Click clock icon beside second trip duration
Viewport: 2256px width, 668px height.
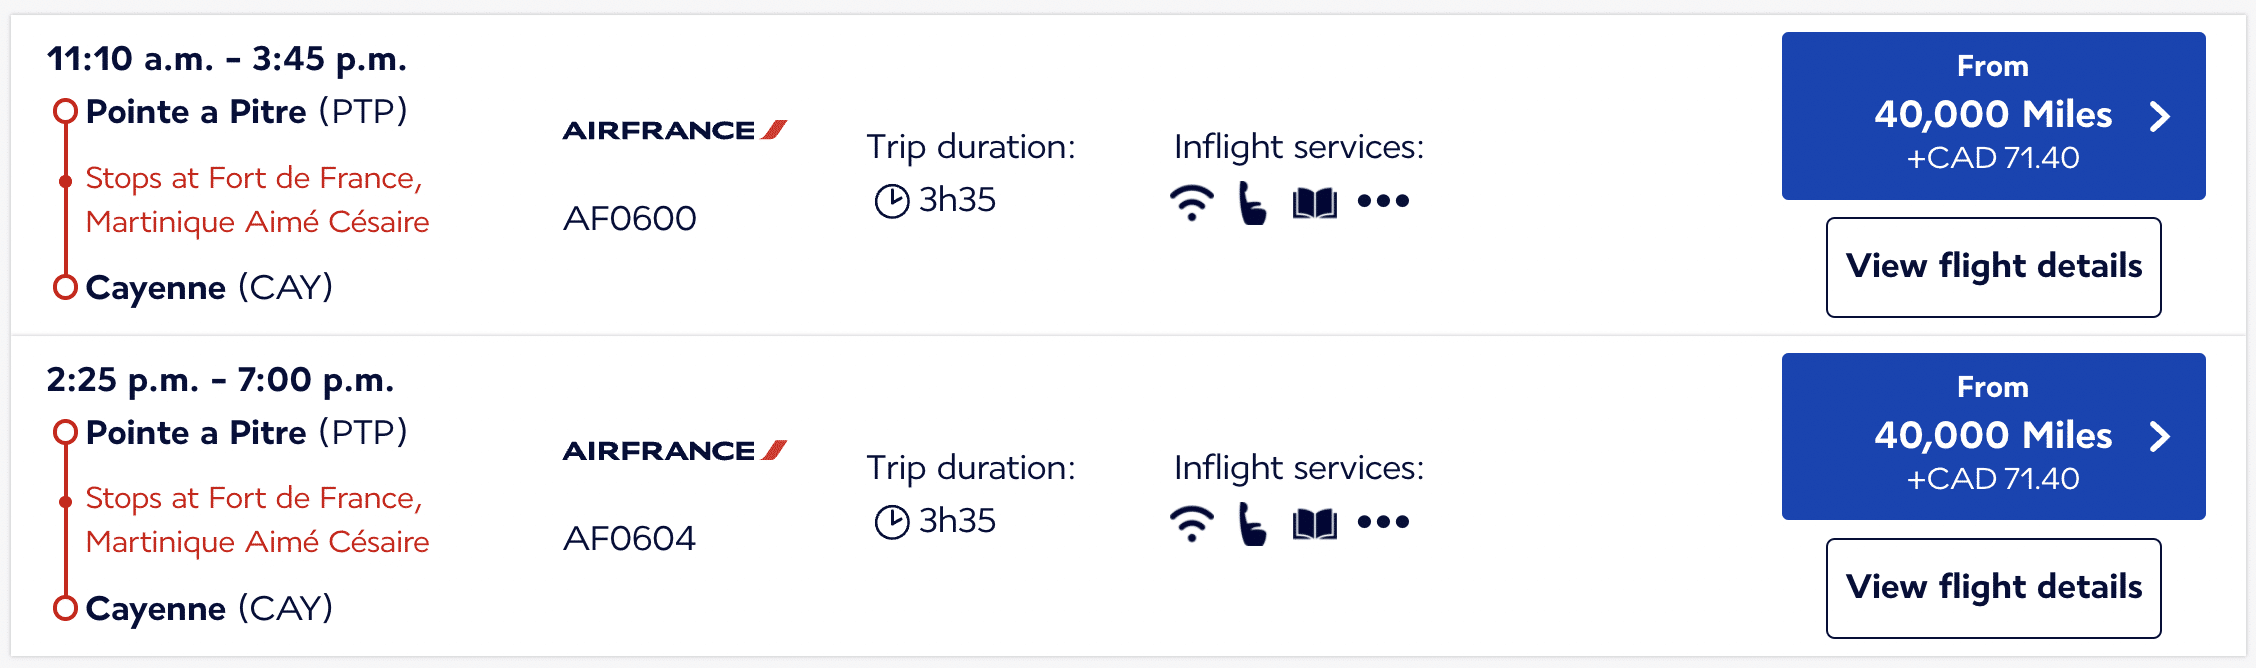point(891,522)
